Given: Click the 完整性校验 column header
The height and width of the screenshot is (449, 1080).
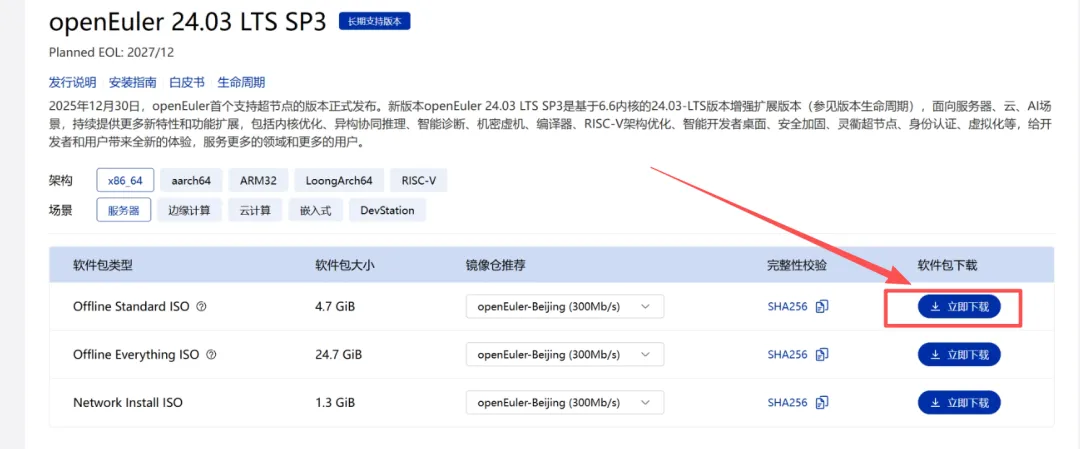Looking at the screenshot, I should pos(797,264).
